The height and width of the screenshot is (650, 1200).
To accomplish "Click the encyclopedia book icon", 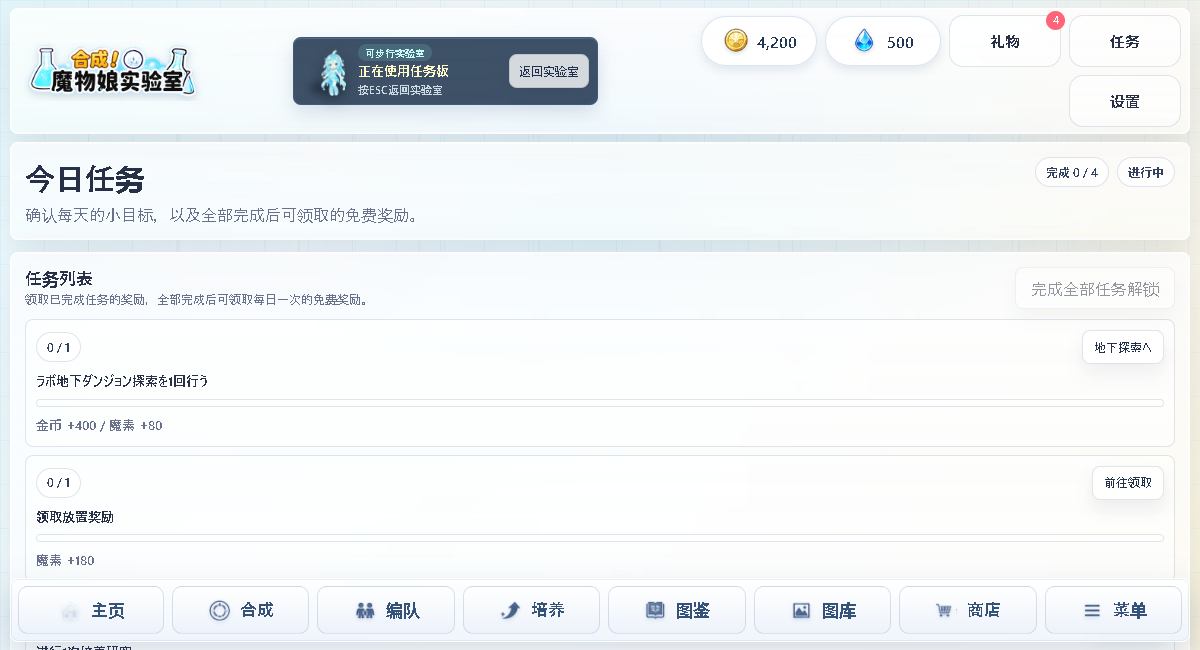I will point(655,610).
